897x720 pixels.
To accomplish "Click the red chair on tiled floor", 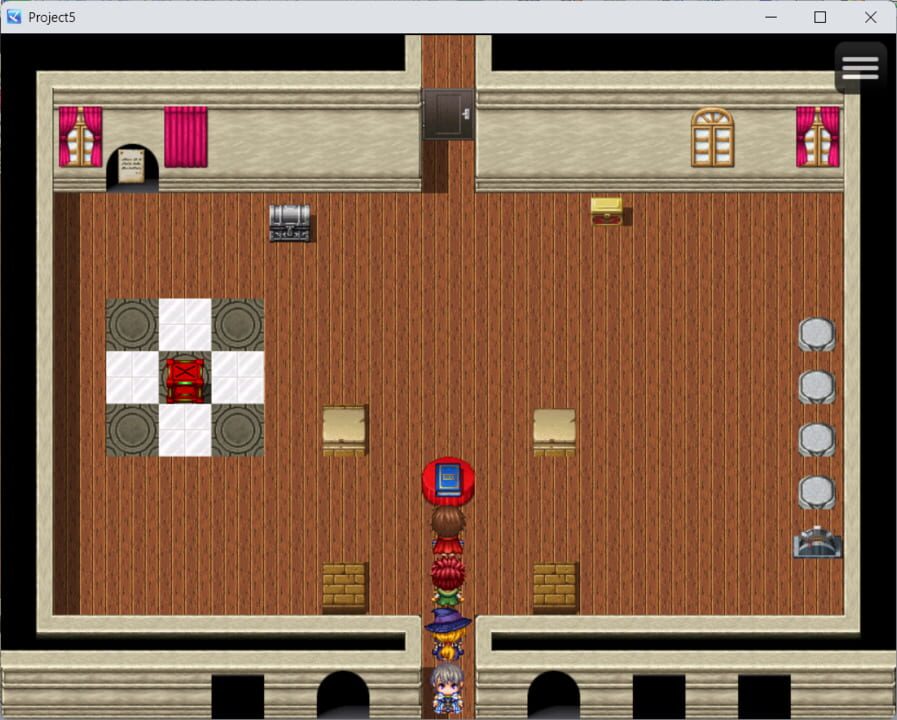I will click(x=186, y=378).
